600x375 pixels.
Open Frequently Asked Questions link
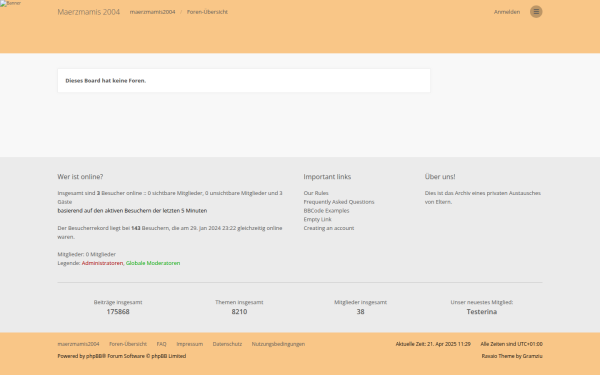(339, 202)
